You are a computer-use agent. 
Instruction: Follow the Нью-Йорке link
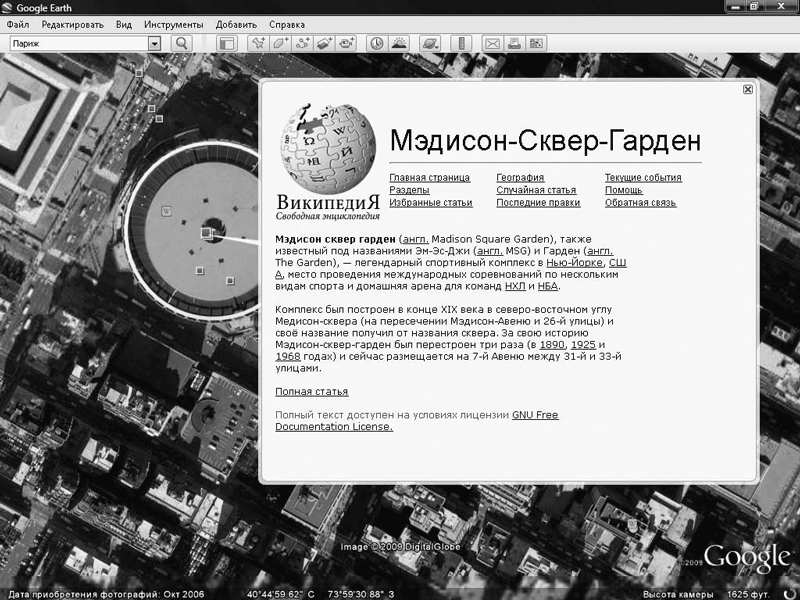[x=574, y=262]
